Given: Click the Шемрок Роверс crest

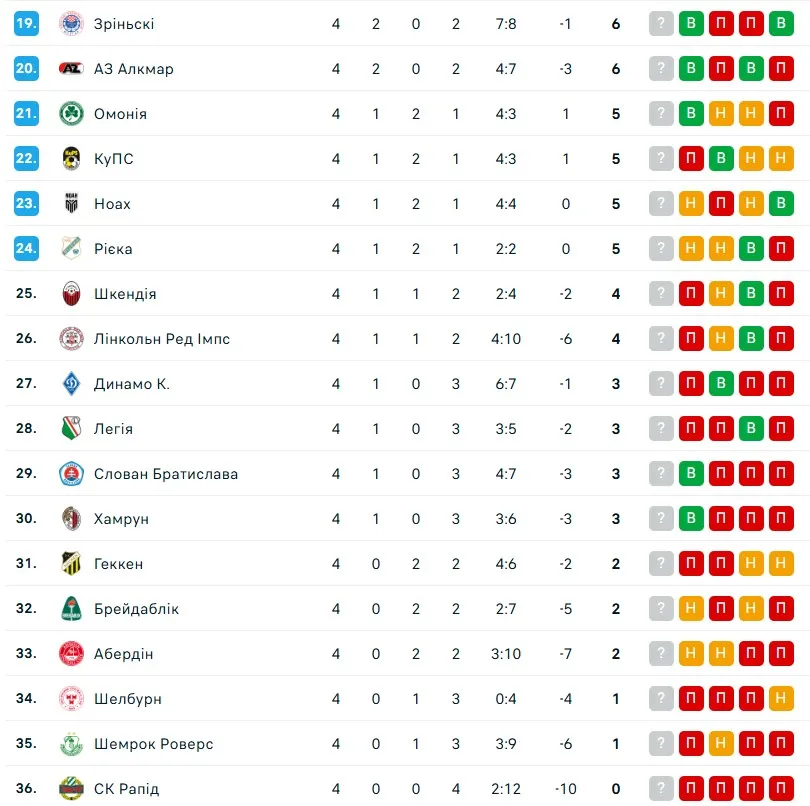Looking at the screenshot, I should pyautogui.click(x=71, y=744).
